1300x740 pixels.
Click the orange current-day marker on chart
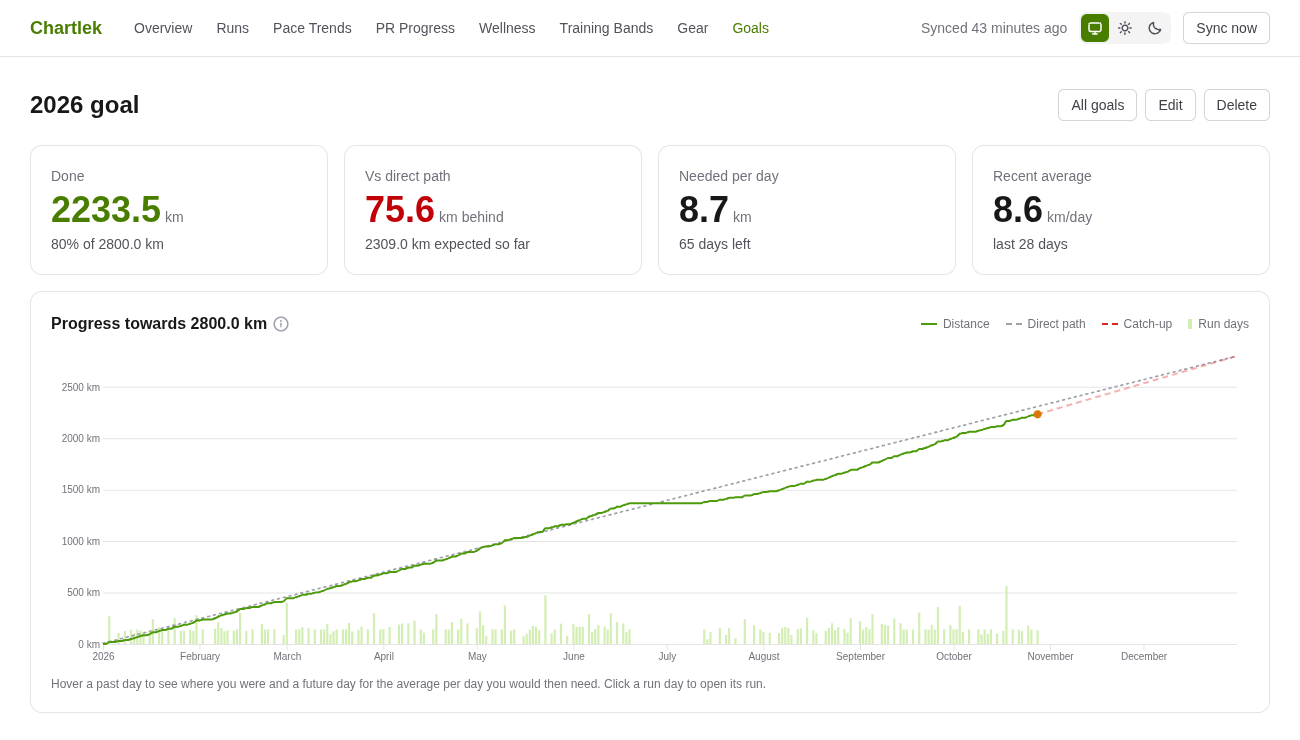1037,414
